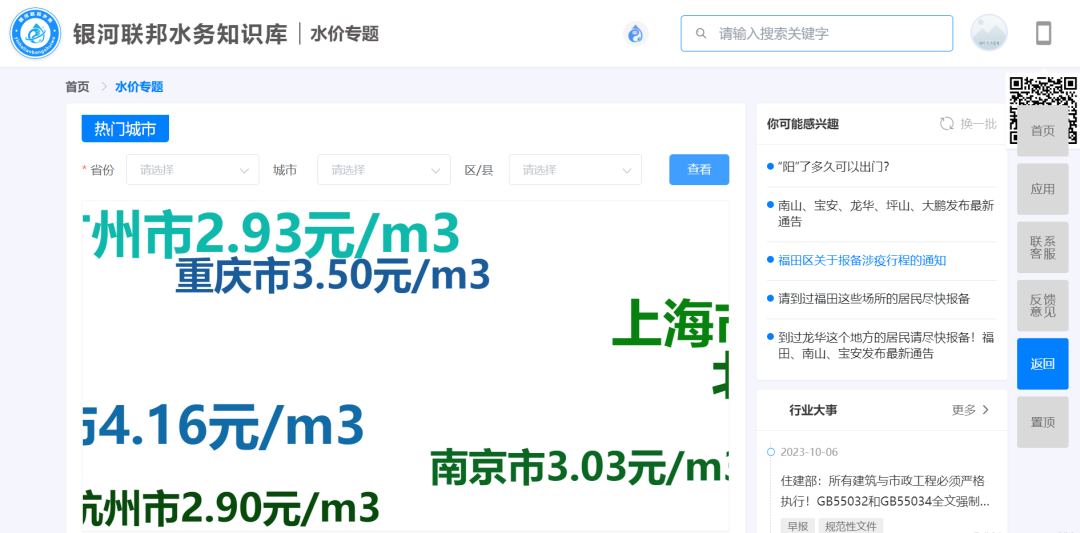Open the water drop assistant icon
Screen dimensions: 1080x533
point(636,33)
